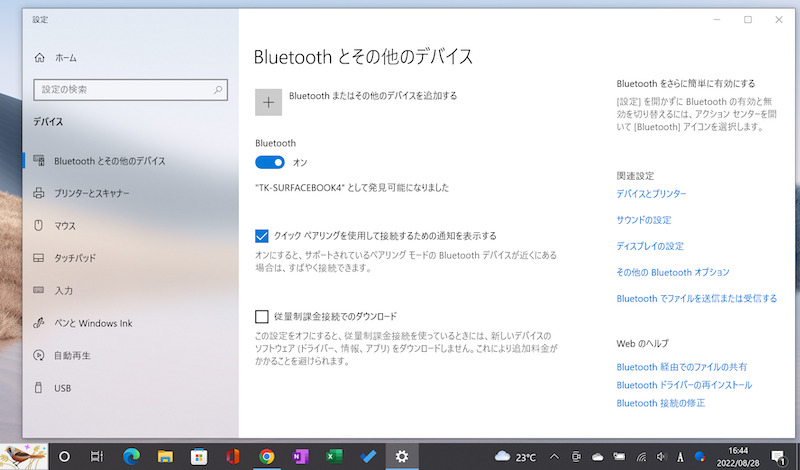Open the マウス settings page
Viewport: 800px width, 470px height.
tap(65, 225)
